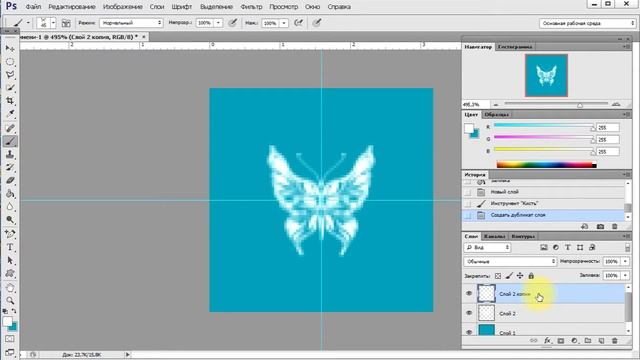Toggle lock image pixels brush icon
Image resolution: width=640 pixels, height=360 pixels.
pos(509,276)
